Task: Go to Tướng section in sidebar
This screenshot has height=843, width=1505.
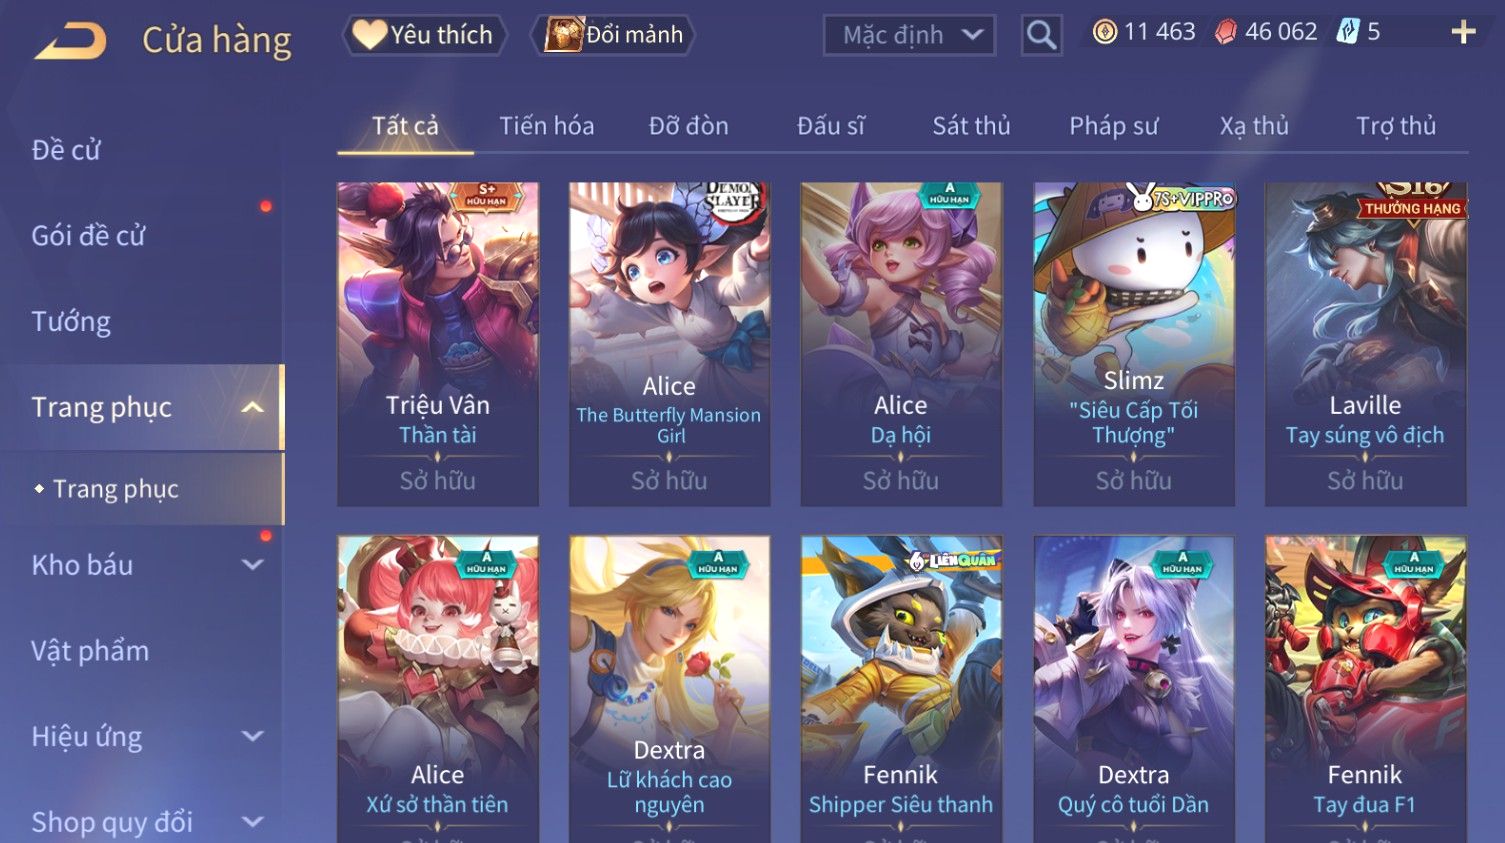Action: (x=71, y=322)
